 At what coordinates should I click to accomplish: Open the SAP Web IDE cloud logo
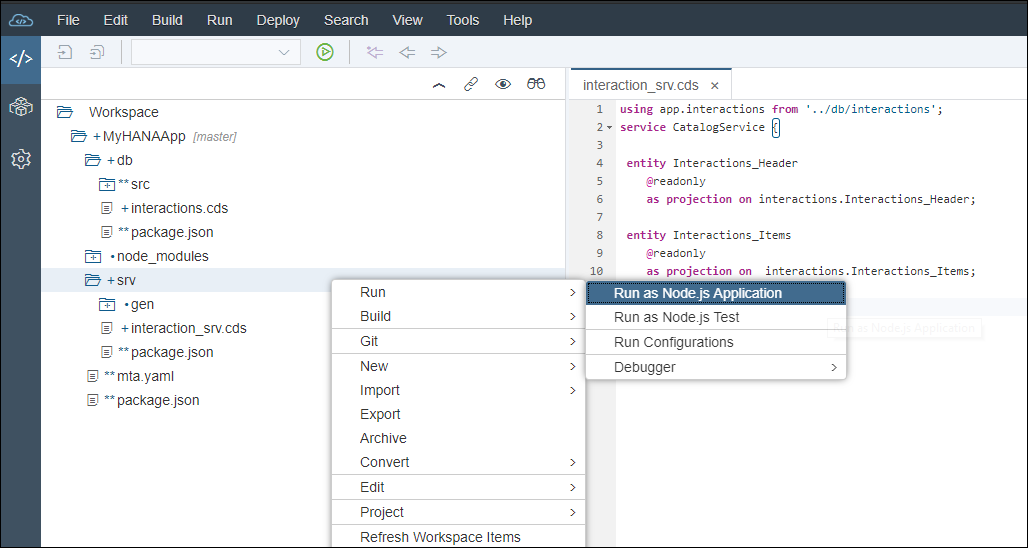(21, 20)
